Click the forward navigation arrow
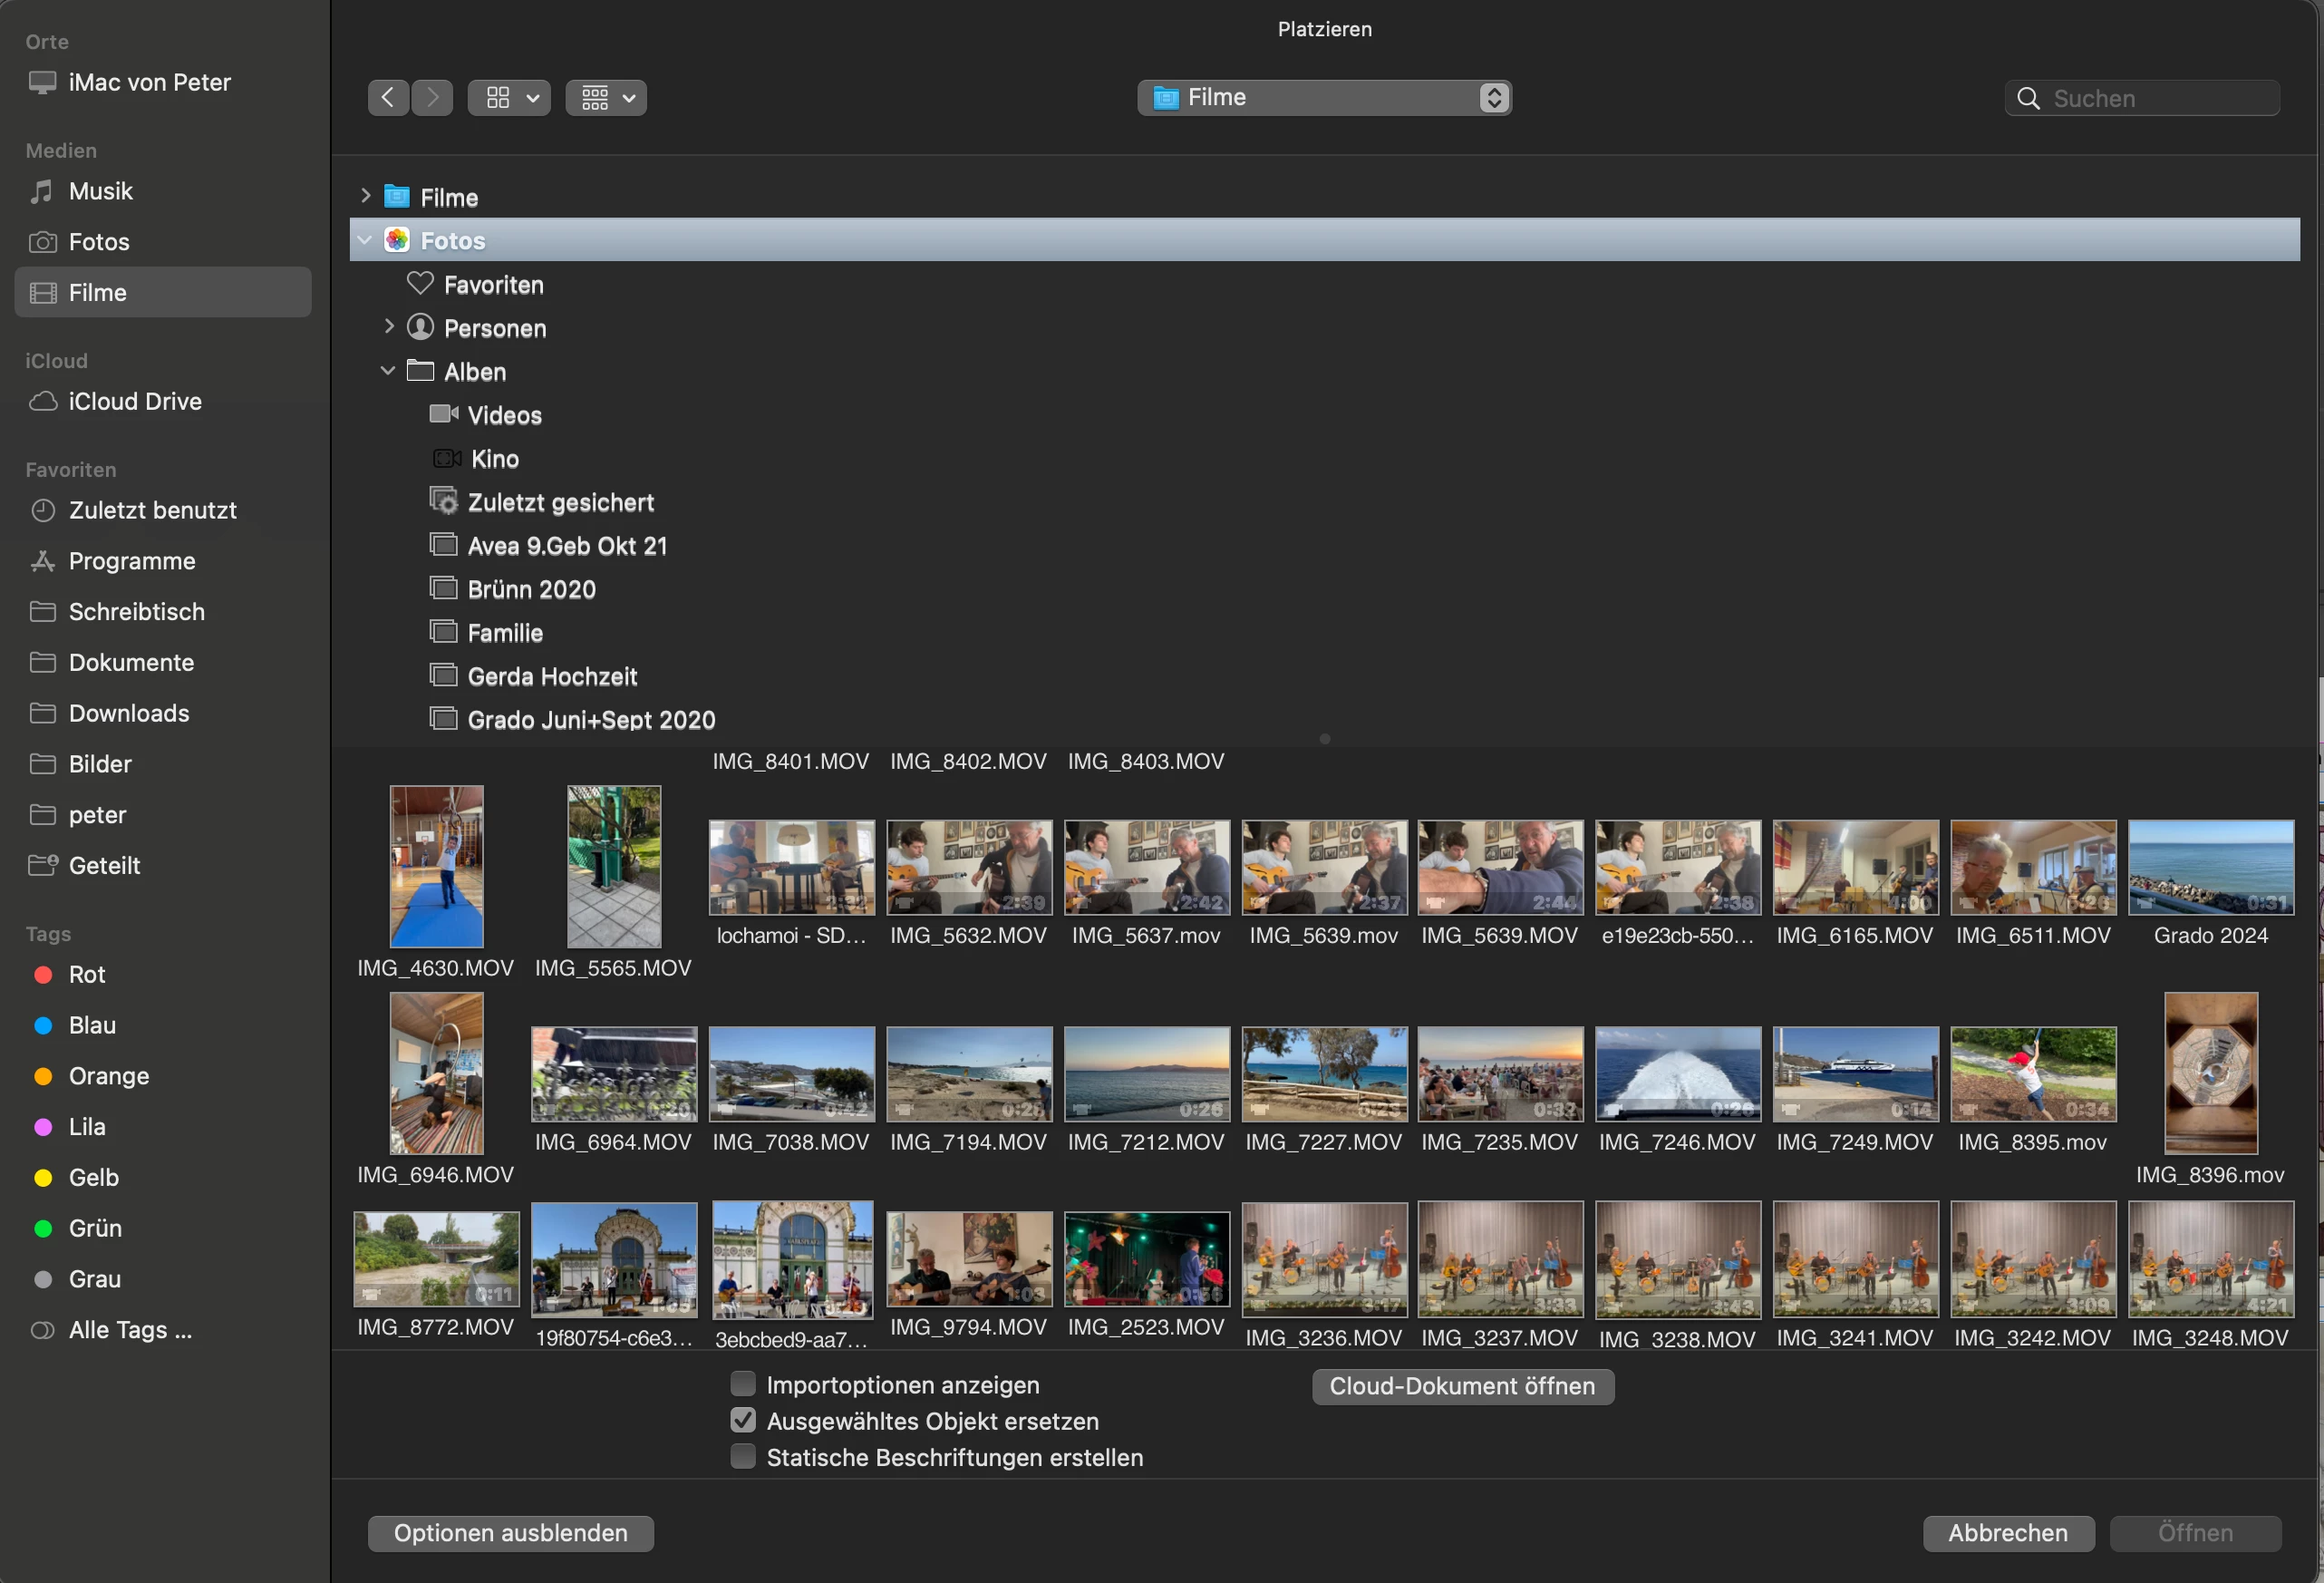The width and height of the screenshot is (2324, 1583). coord(432,97)
